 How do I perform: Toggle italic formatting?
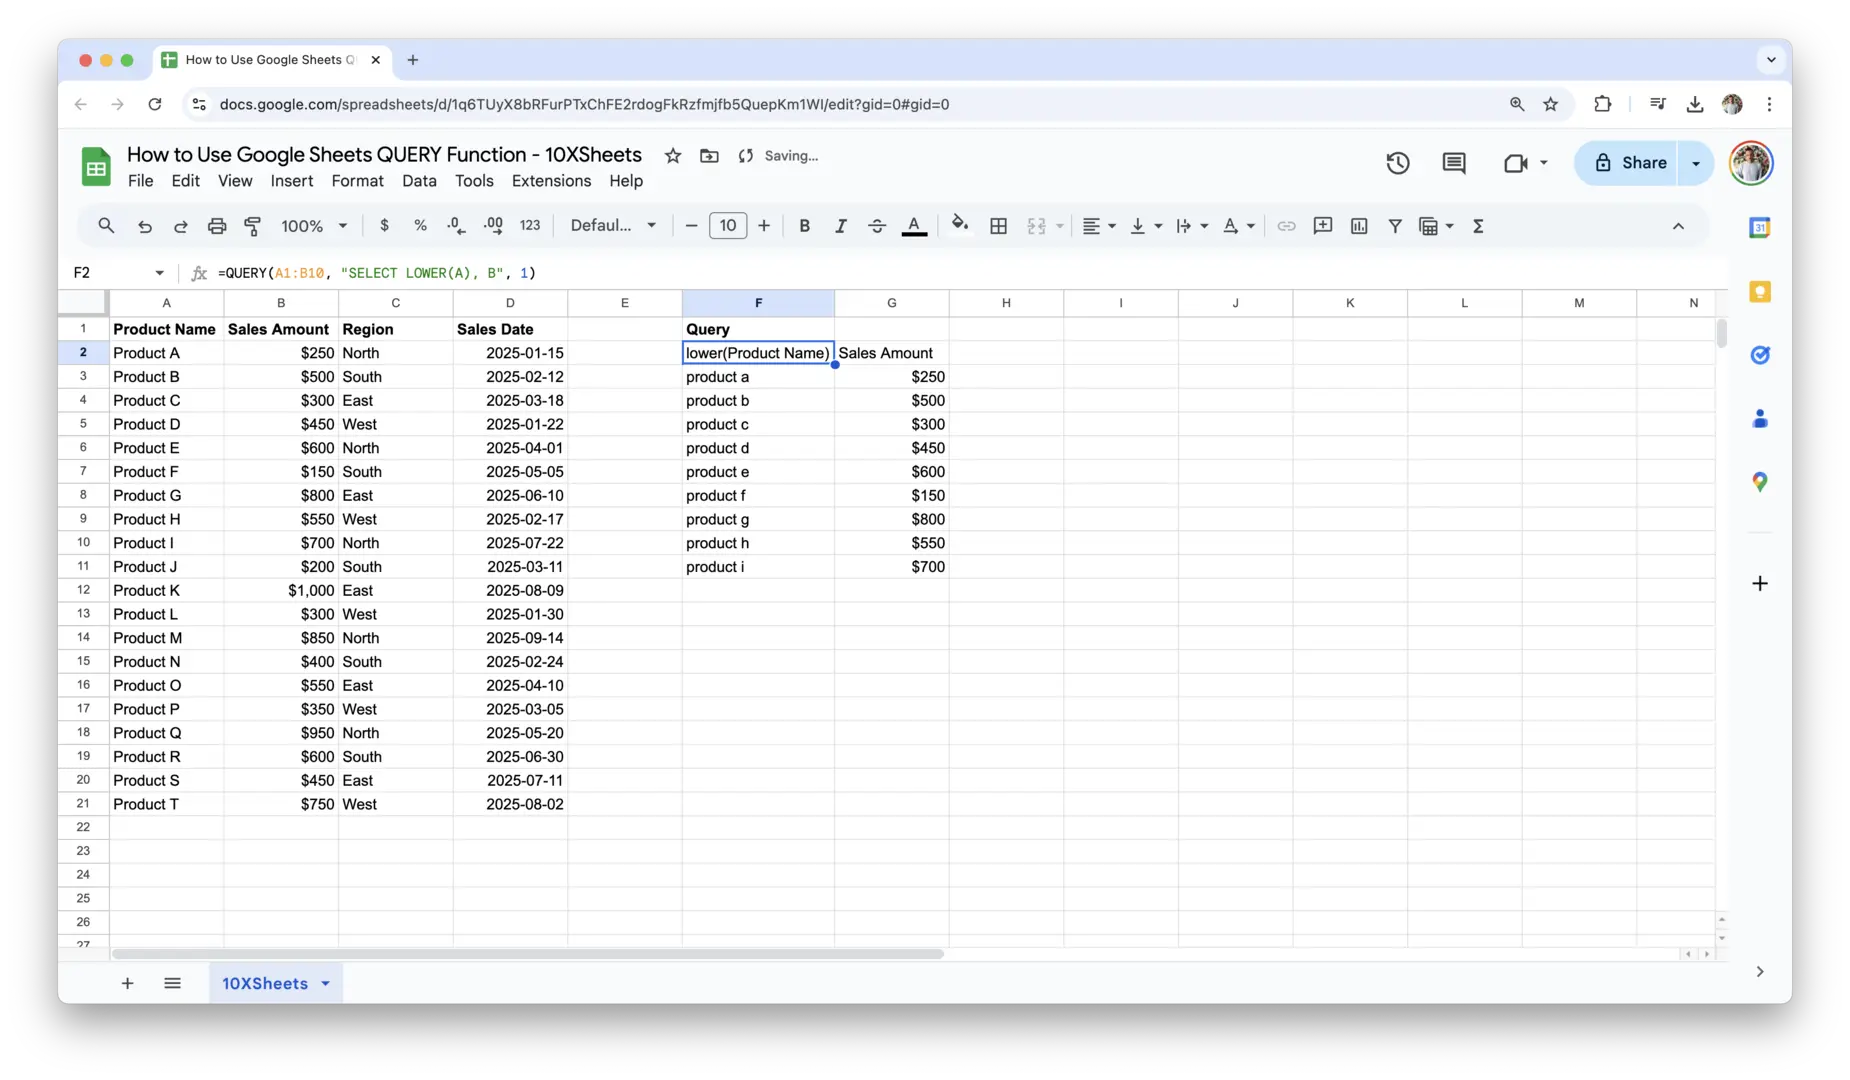click(x=840, y=226)
